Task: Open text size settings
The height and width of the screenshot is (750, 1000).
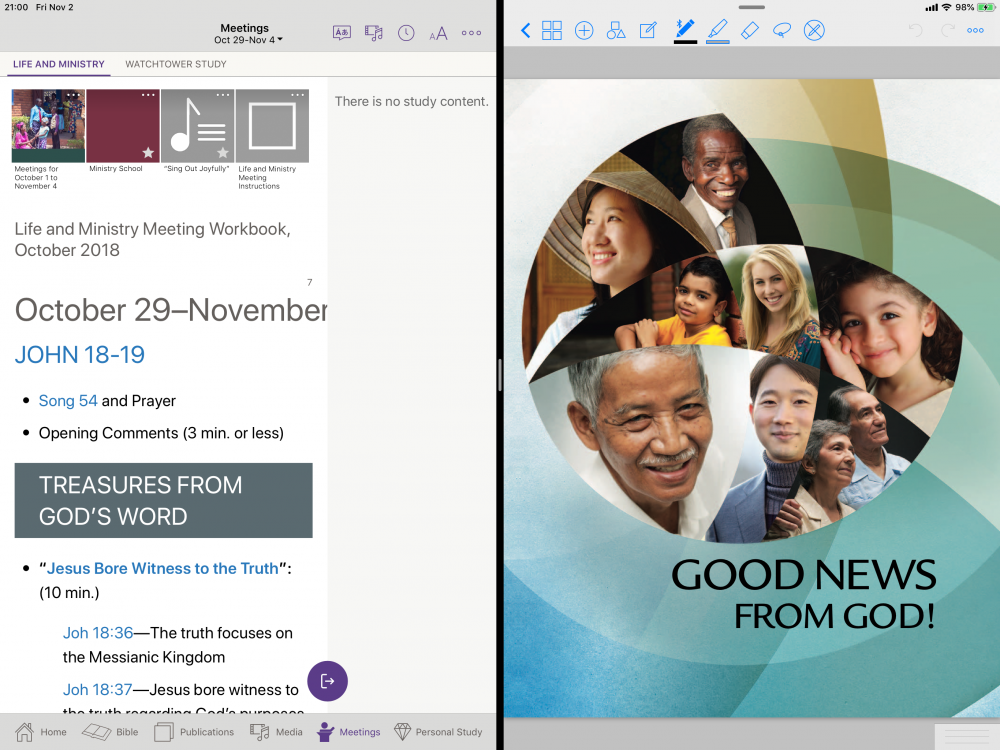Action: (438, 34)
